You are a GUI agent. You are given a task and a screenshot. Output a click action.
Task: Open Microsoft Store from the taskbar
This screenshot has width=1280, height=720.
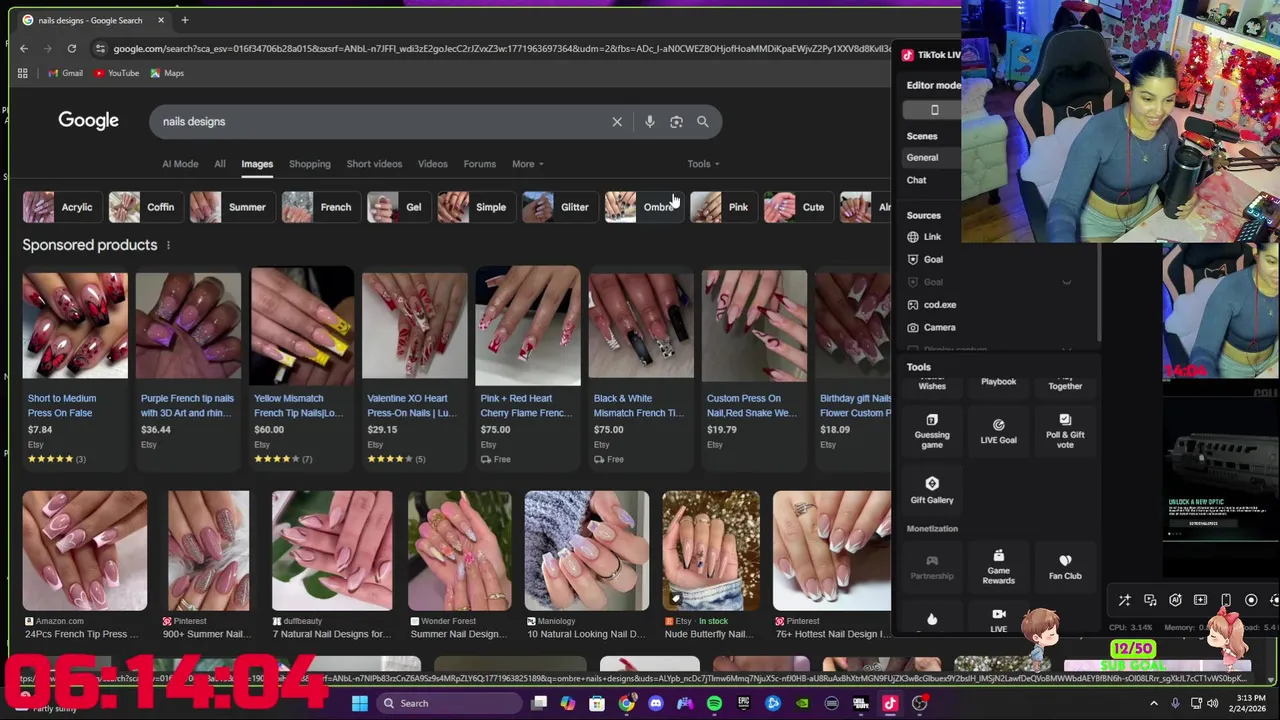[597, 703]
